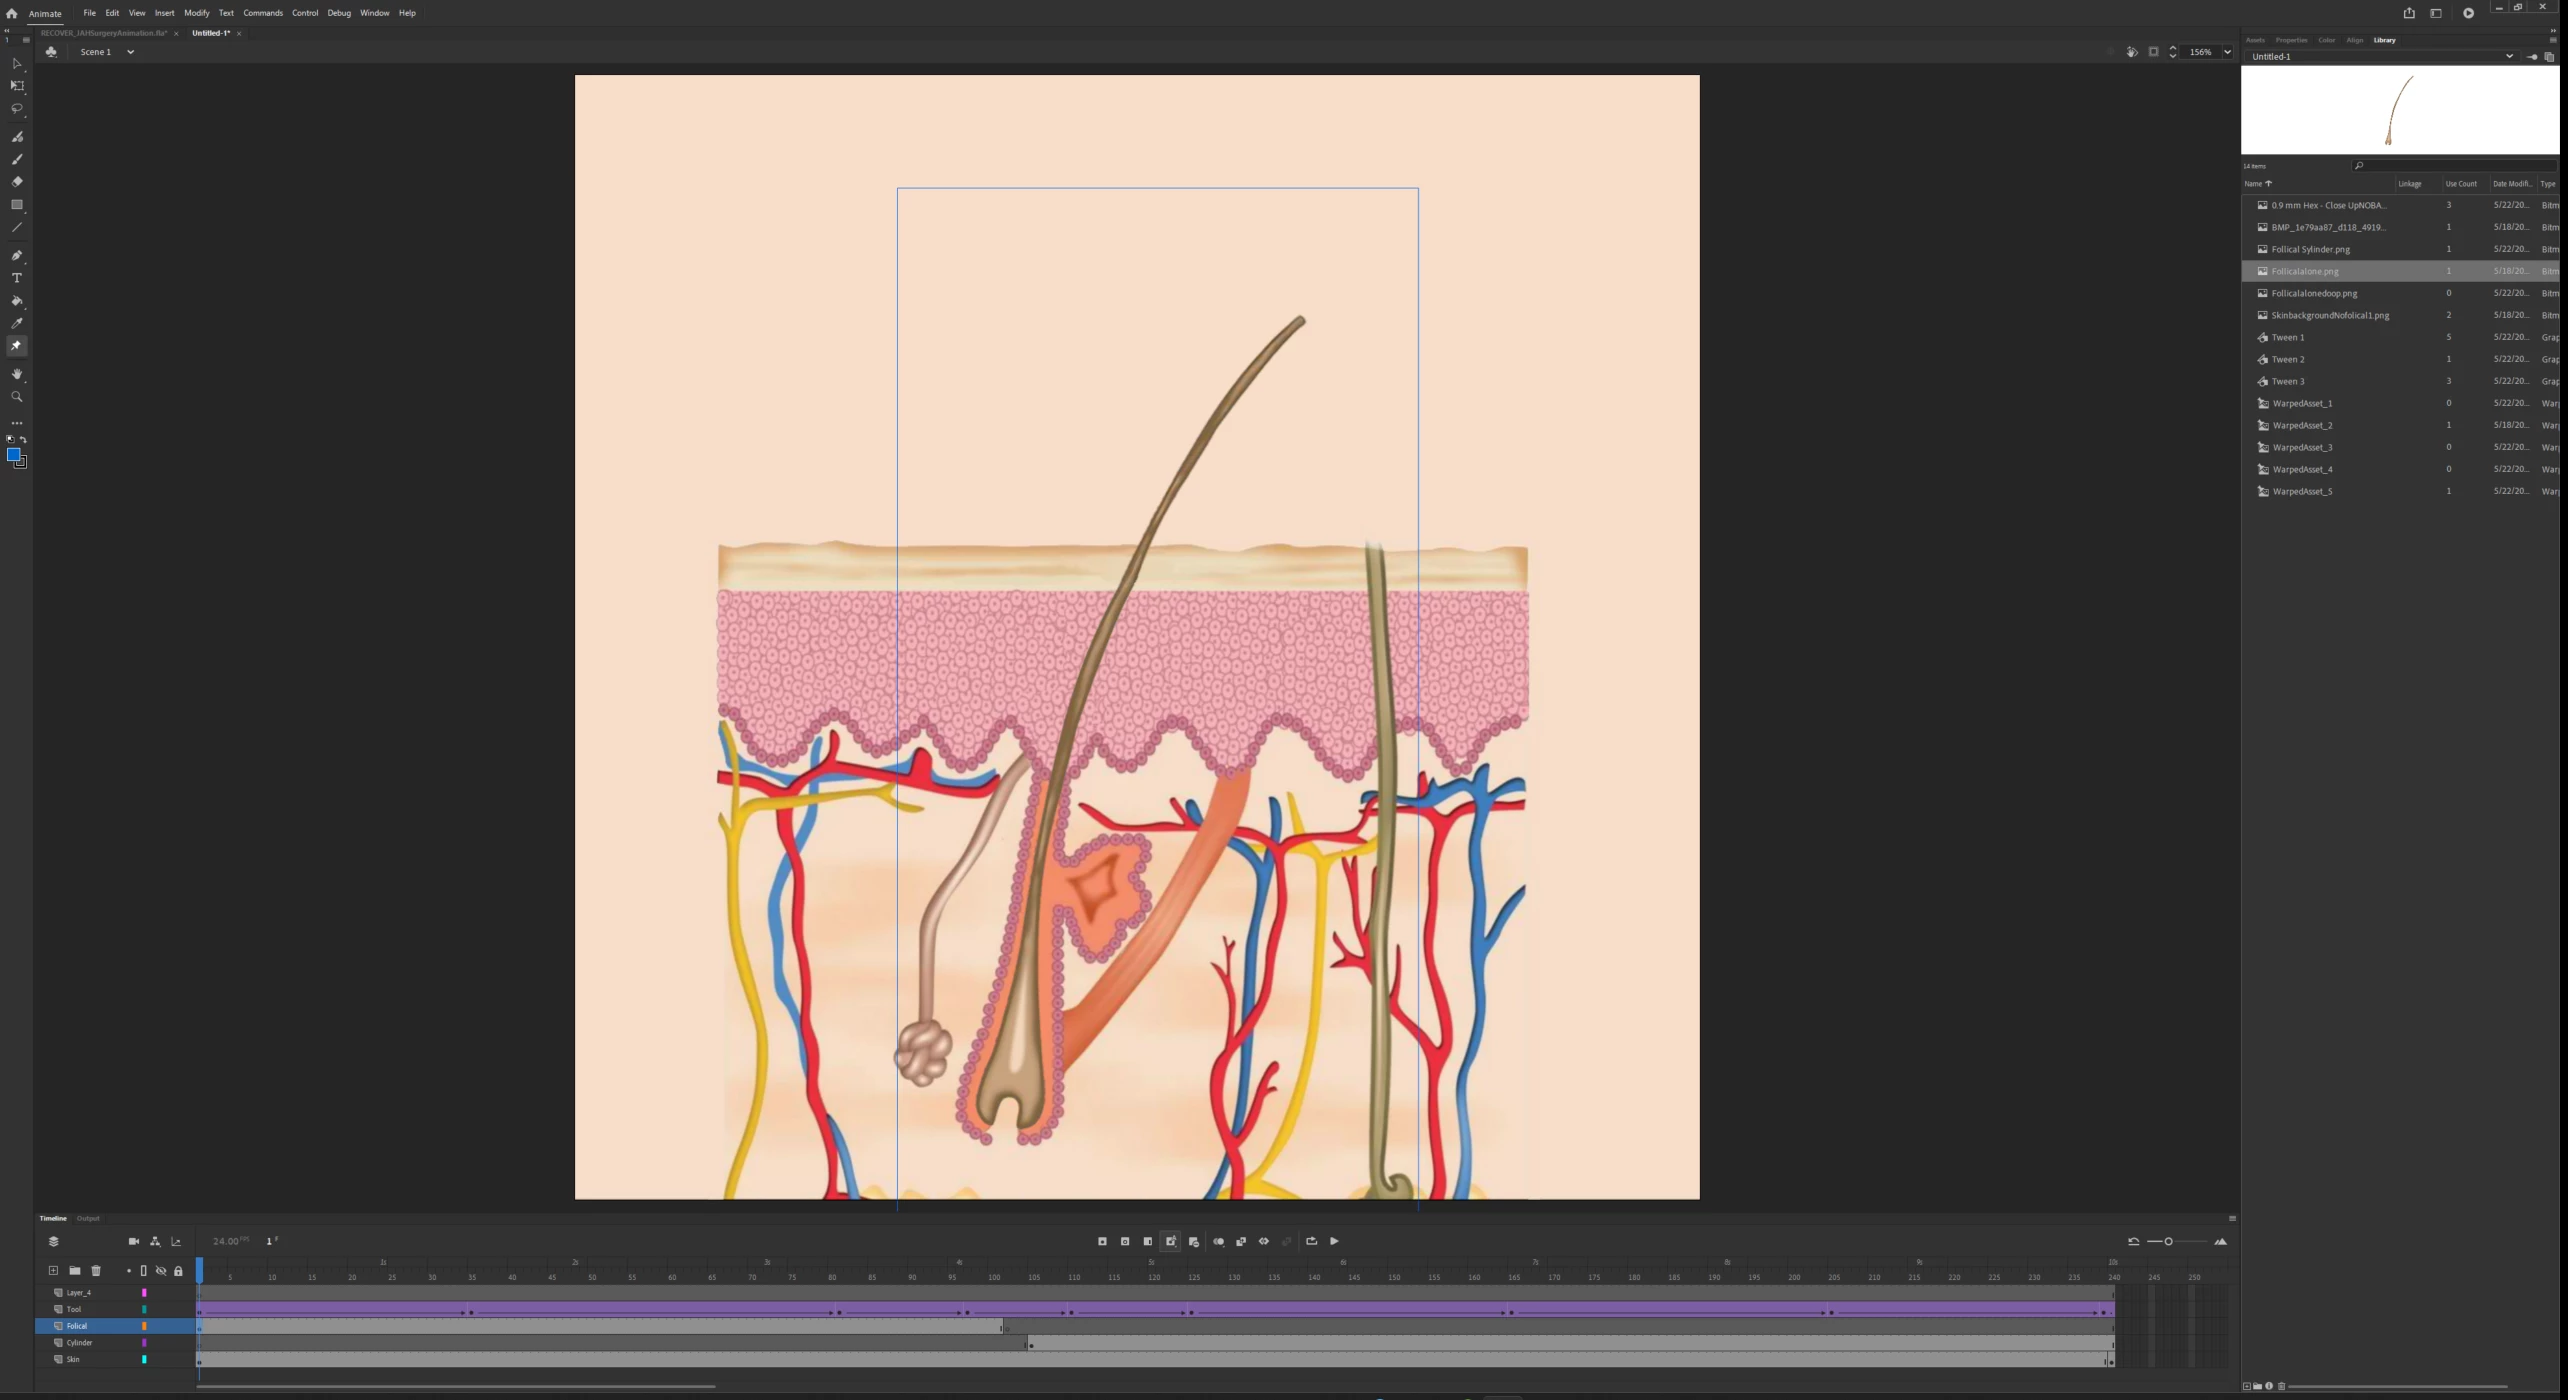Select the Cylinder layer in timeline
This screenshot has height=1400, width=2568.
(80, 1343)
